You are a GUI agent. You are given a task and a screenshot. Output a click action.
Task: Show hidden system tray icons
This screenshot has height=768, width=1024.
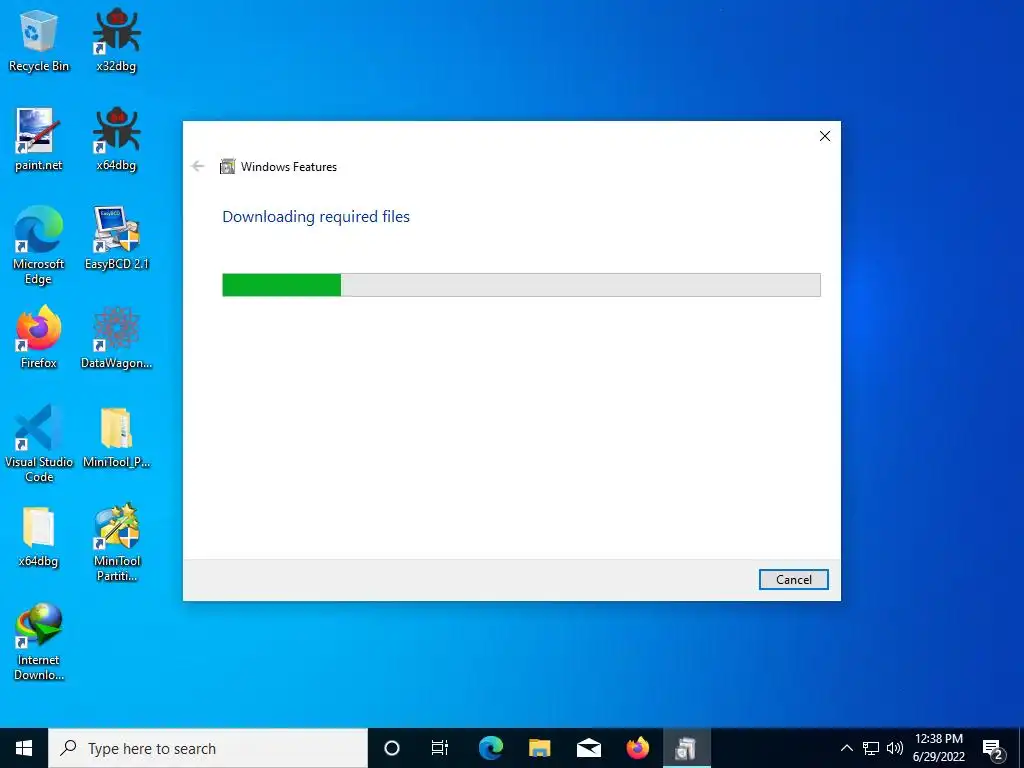tap(846, 748)
